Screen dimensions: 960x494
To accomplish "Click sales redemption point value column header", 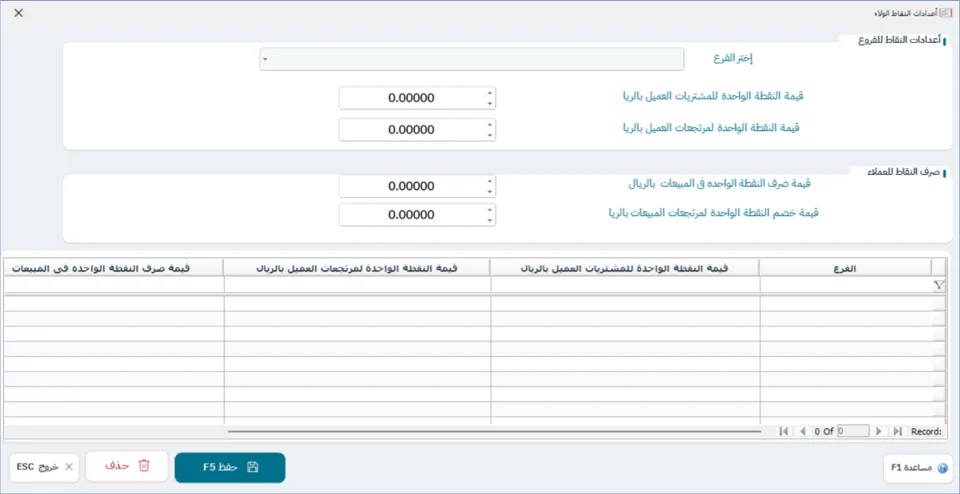I will (x=113, y=268).
